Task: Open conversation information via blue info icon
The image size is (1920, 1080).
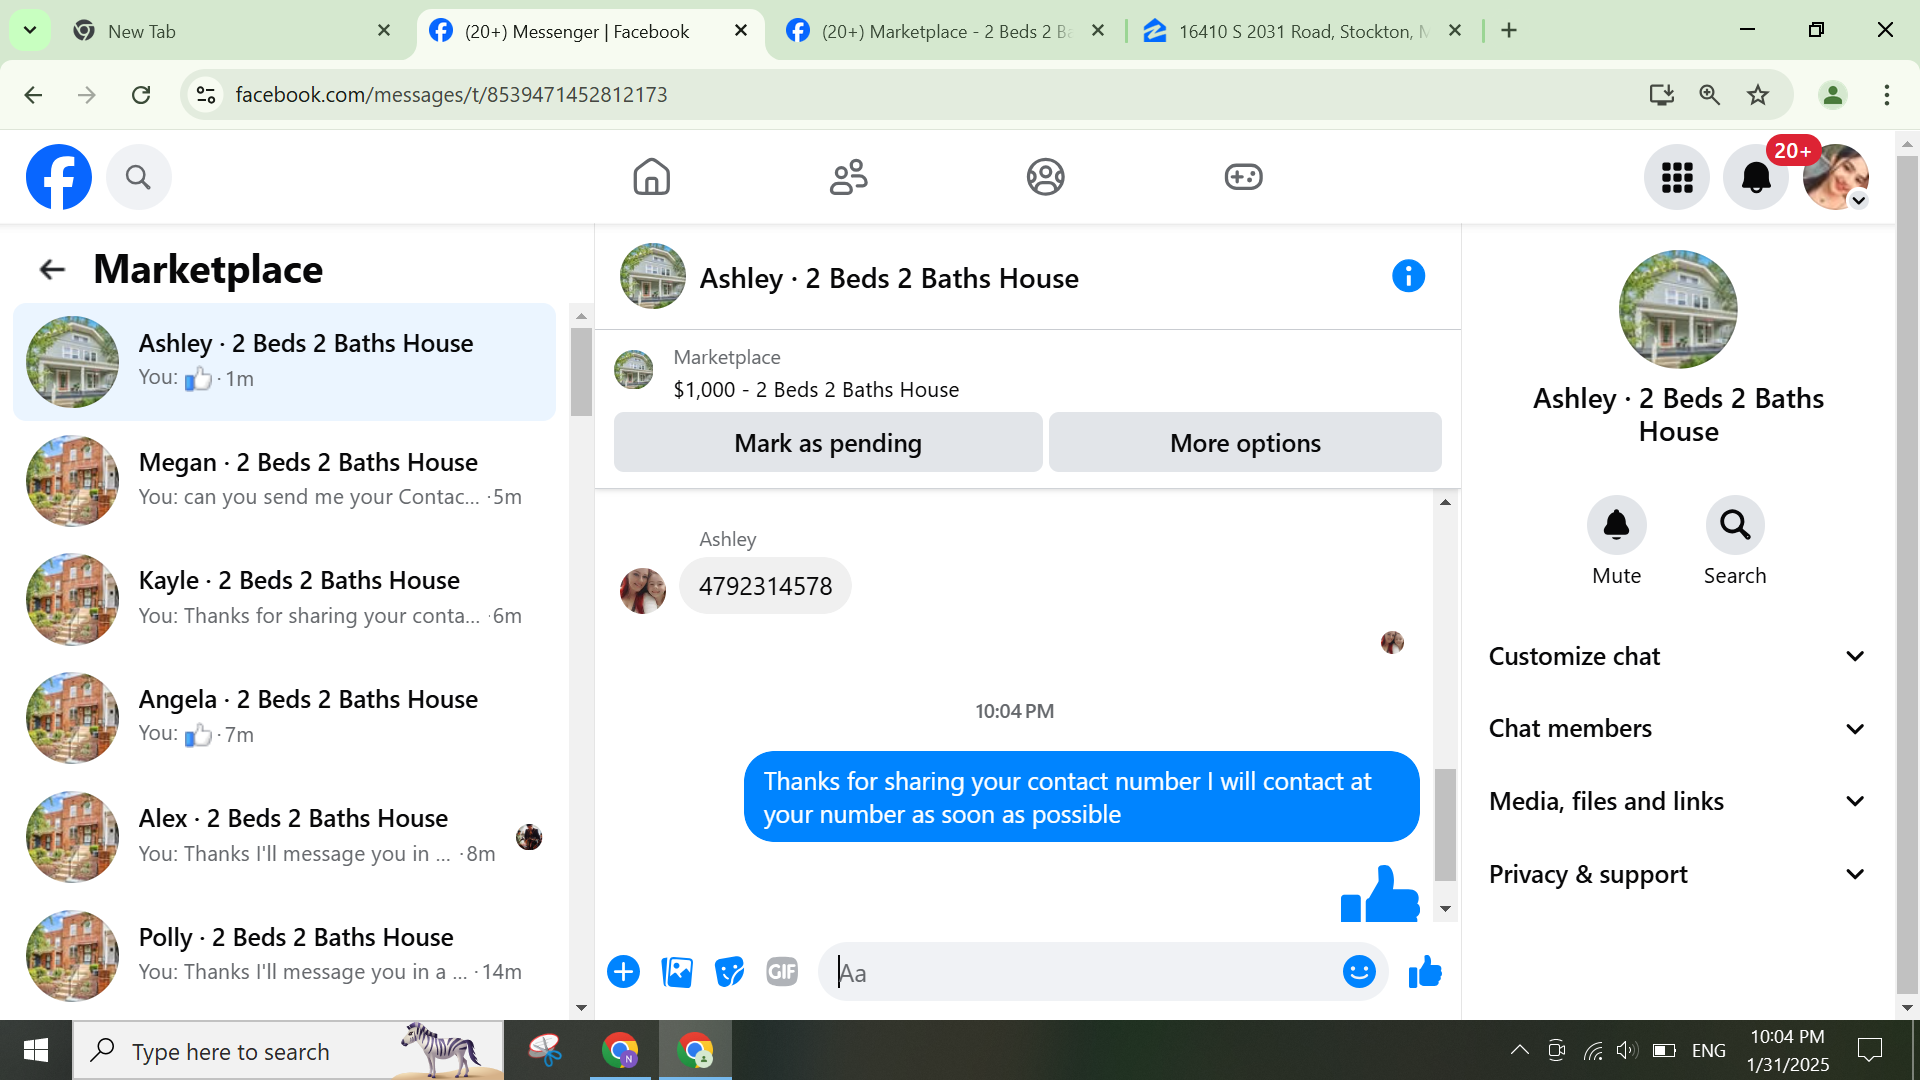Action: coord(1408,276)
